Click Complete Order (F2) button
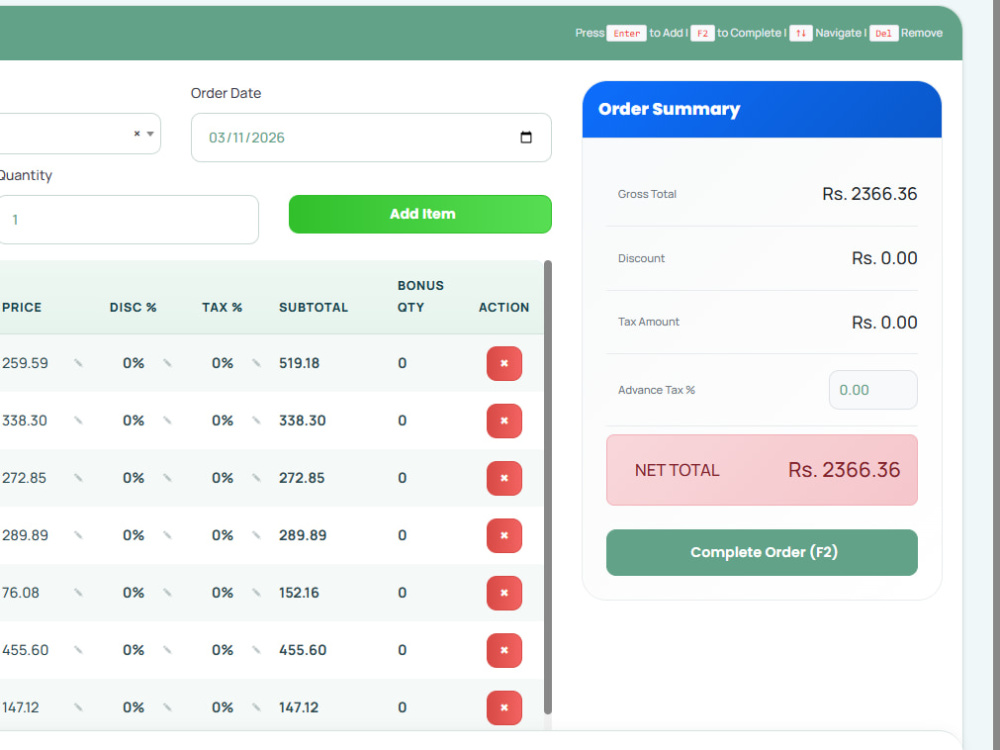Screen dimensions: 1000x750 (x=761, y=552)
